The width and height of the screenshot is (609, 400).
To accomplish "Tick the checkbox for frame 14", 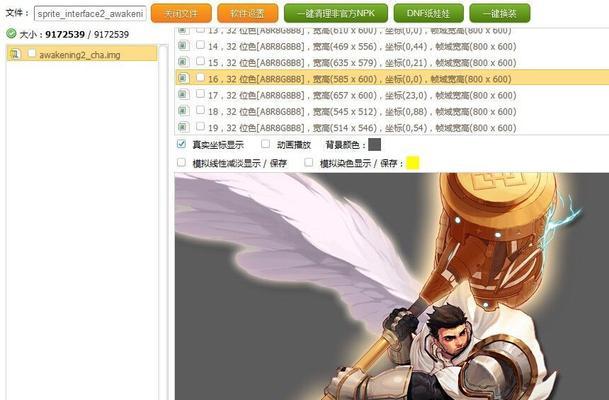I will click(200, 45).
